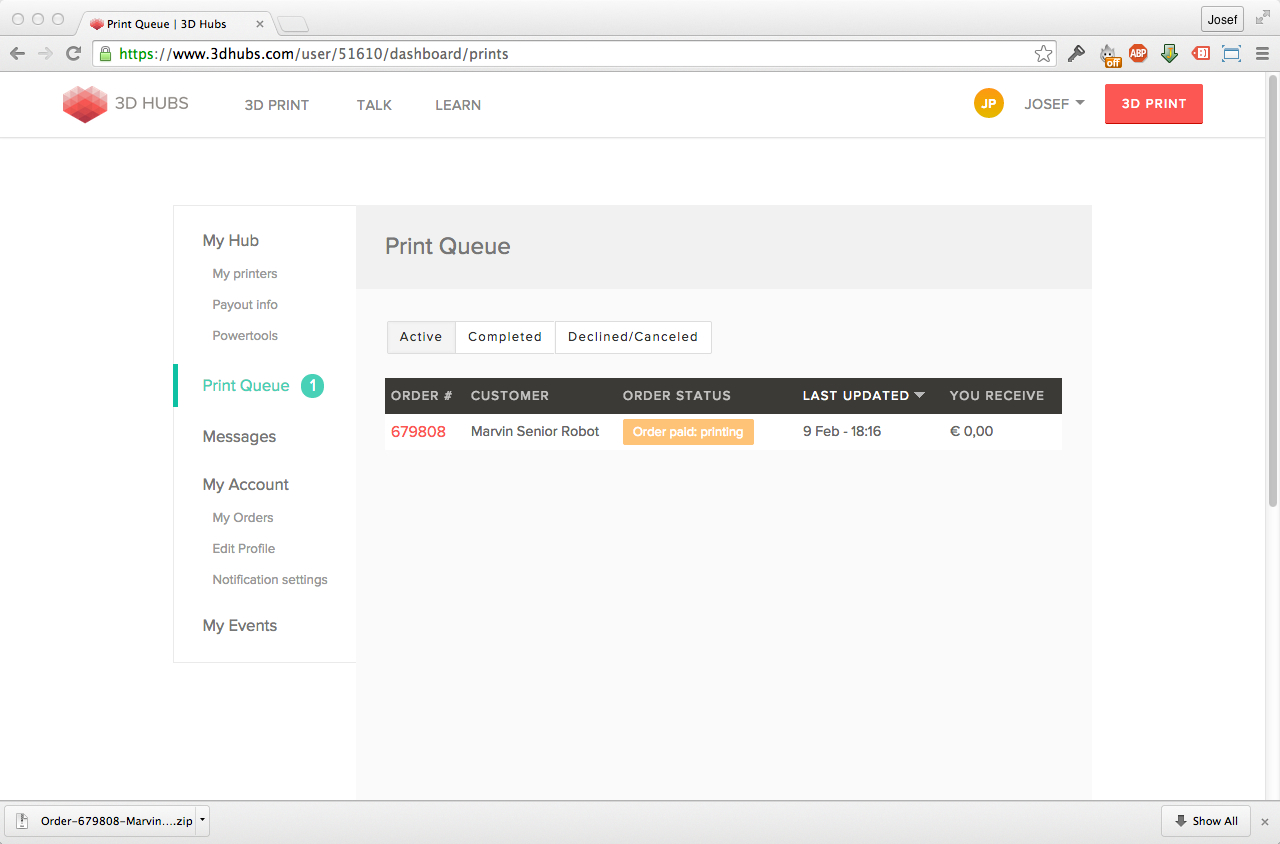The image size is (1280, 844).
Task: Click Show All downloads button
Action: [1205, 821]
